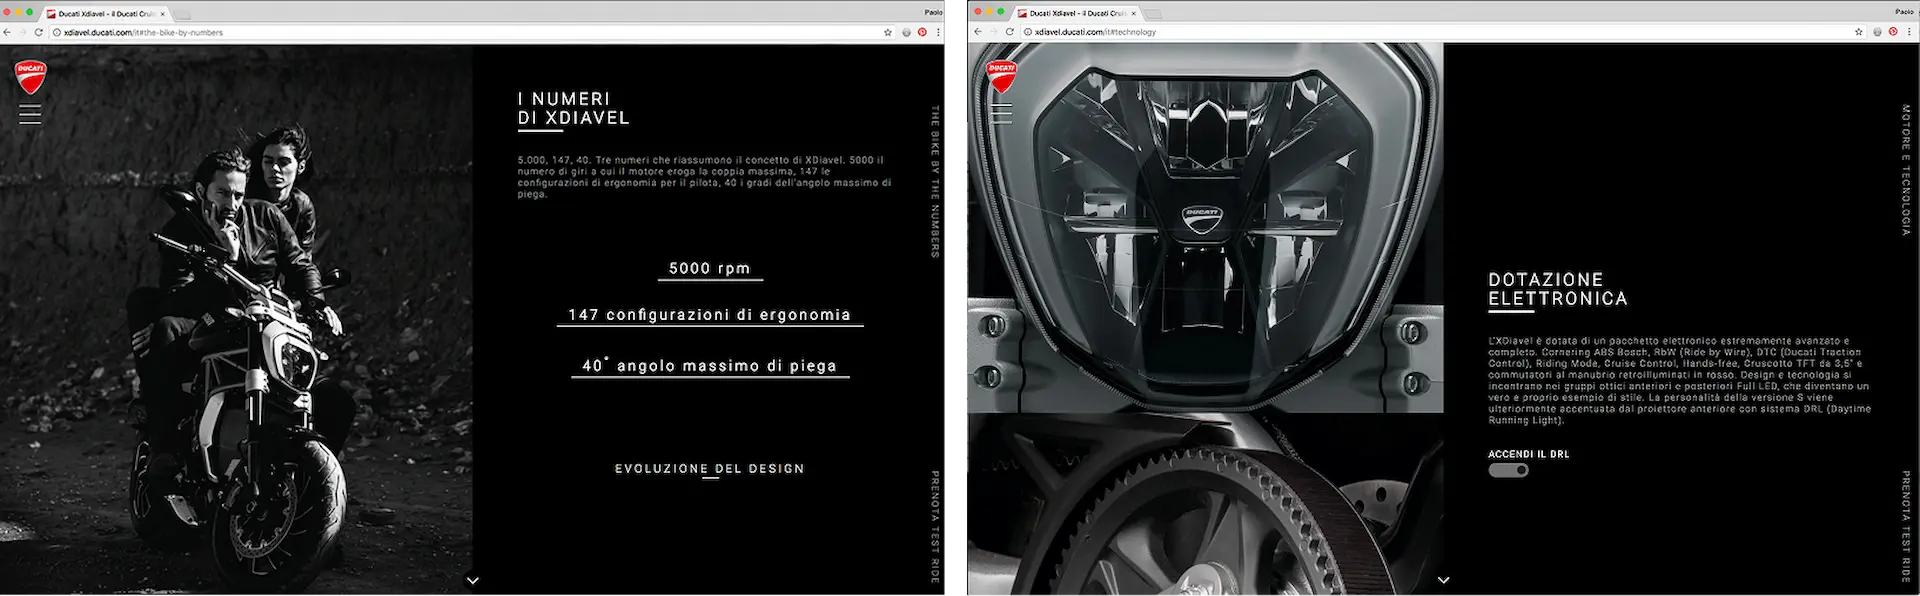Click the headlight close-up image
The width and height of the screenshot is (1920, 596).
1205,228
